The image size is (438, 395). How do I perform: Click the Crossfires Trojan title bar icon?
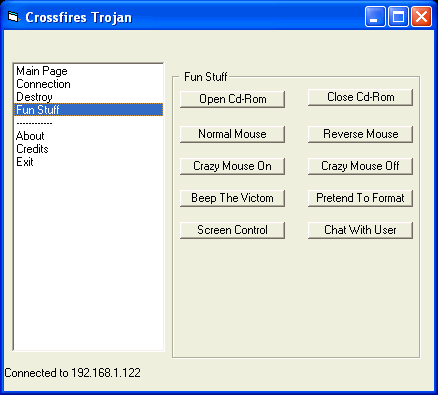pos(13,17)
